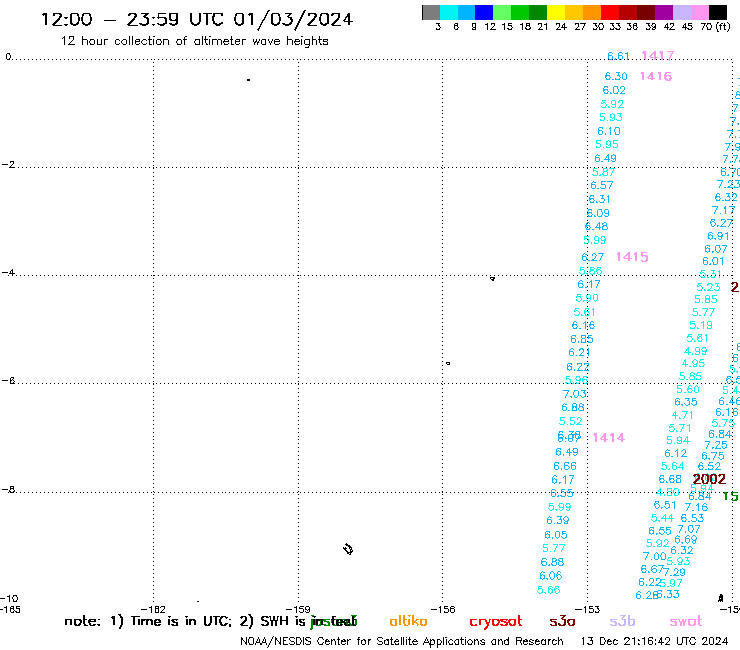Screen dimensions: 740x650
Task: Click the wave height value 6.61
Action: [x=618, y=56]
